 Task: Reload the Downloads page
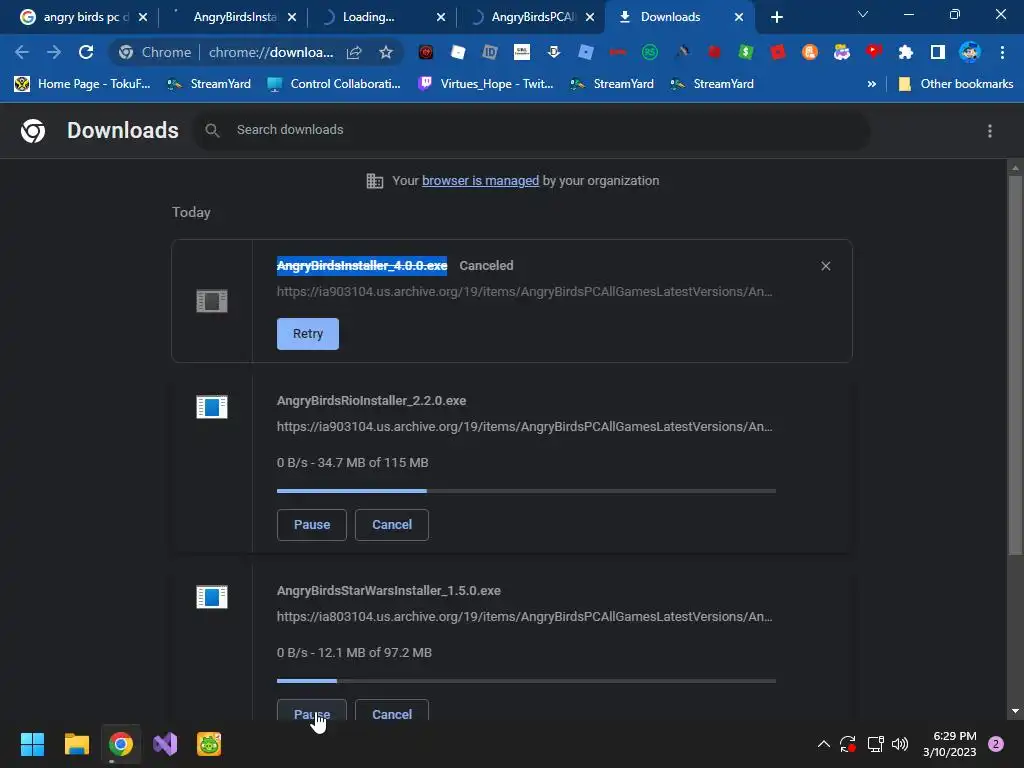86,52
